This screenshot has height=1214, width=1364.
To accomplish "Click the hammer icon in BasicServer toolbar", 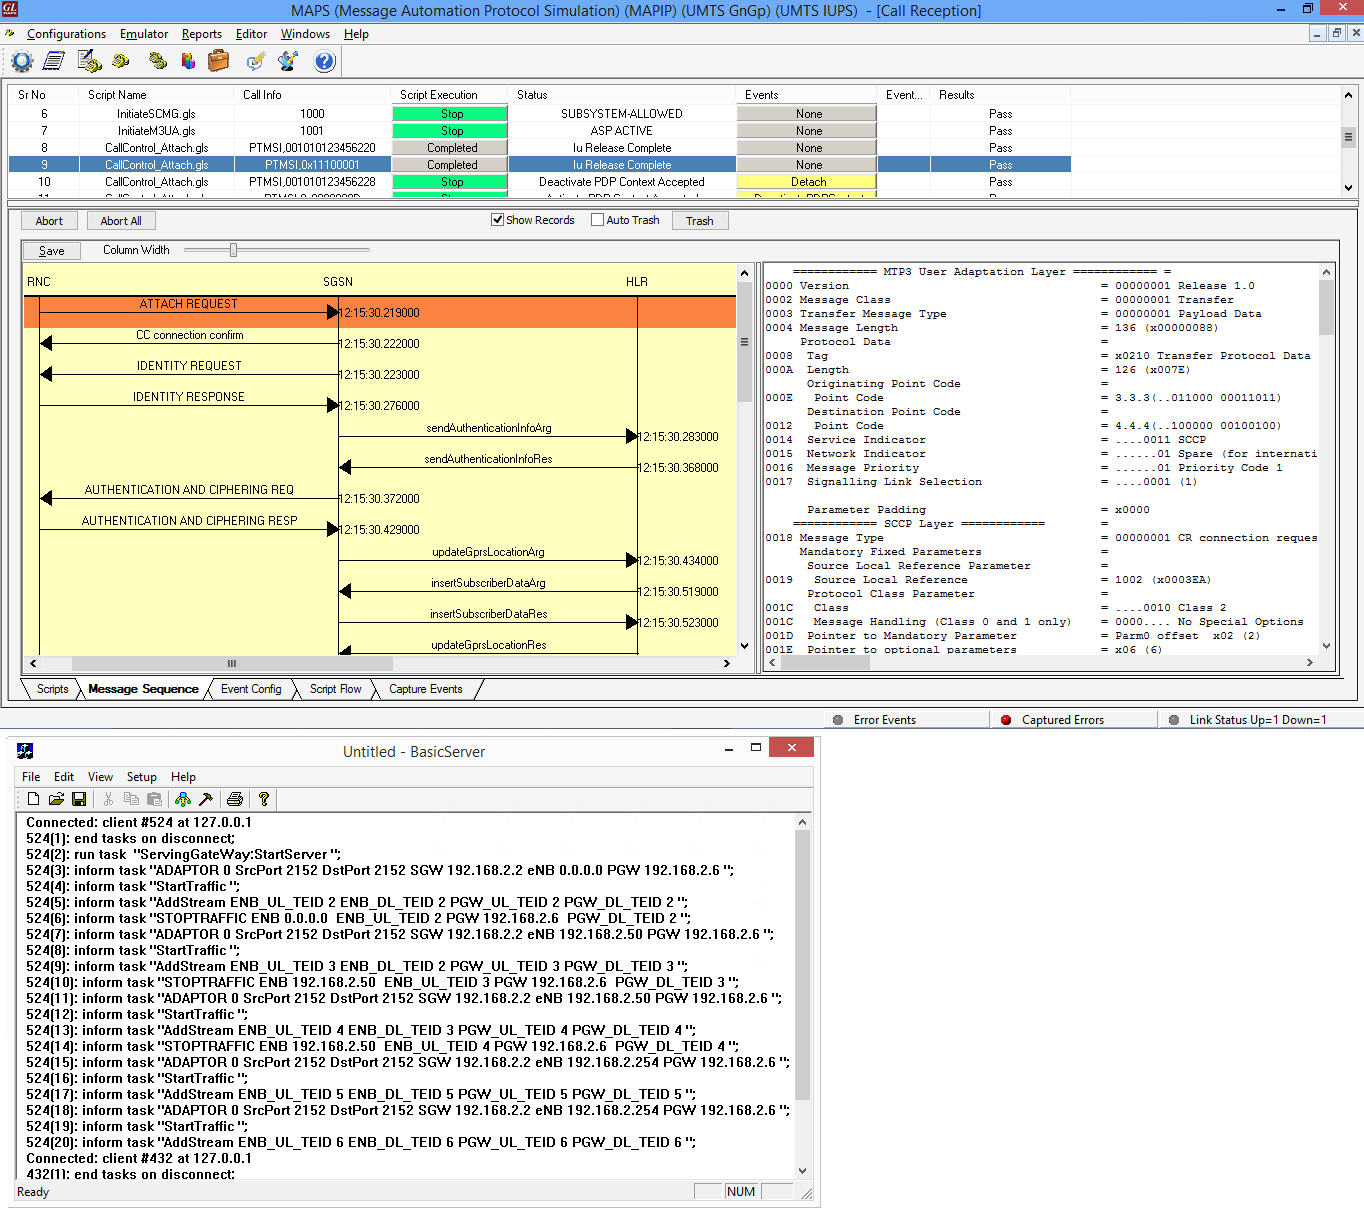I will [206, 799].
